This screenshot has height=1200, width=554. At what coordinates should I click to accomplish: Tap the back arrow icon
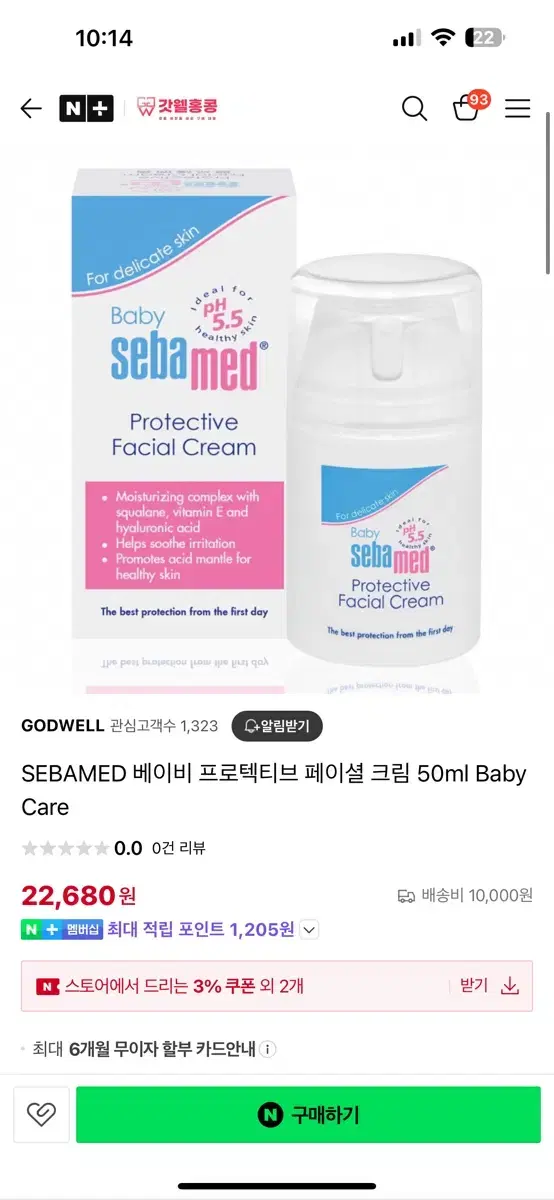[31, 109]
